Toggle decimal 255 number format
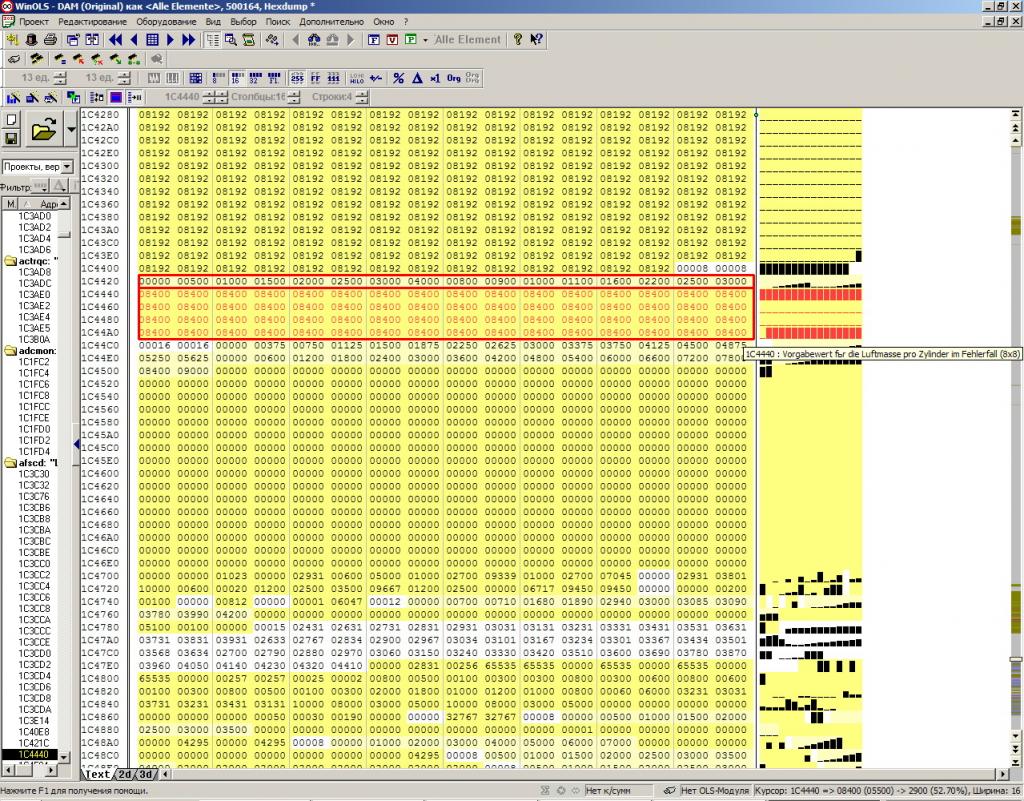The height and width of the screenshot is (801, 1024). [x=297, y=78]
